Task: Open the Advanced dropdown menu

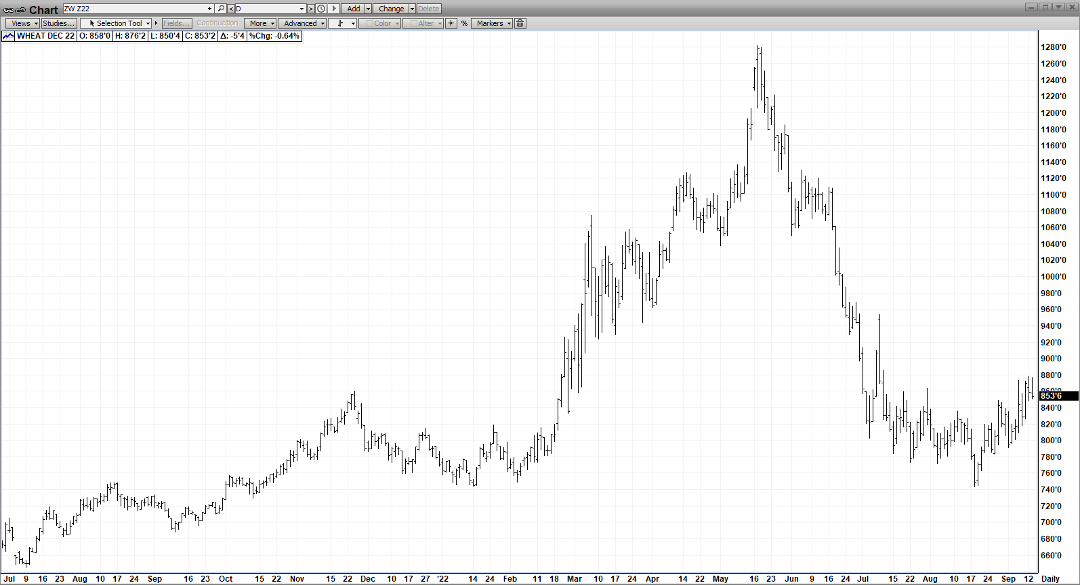Action: (302, 23)
